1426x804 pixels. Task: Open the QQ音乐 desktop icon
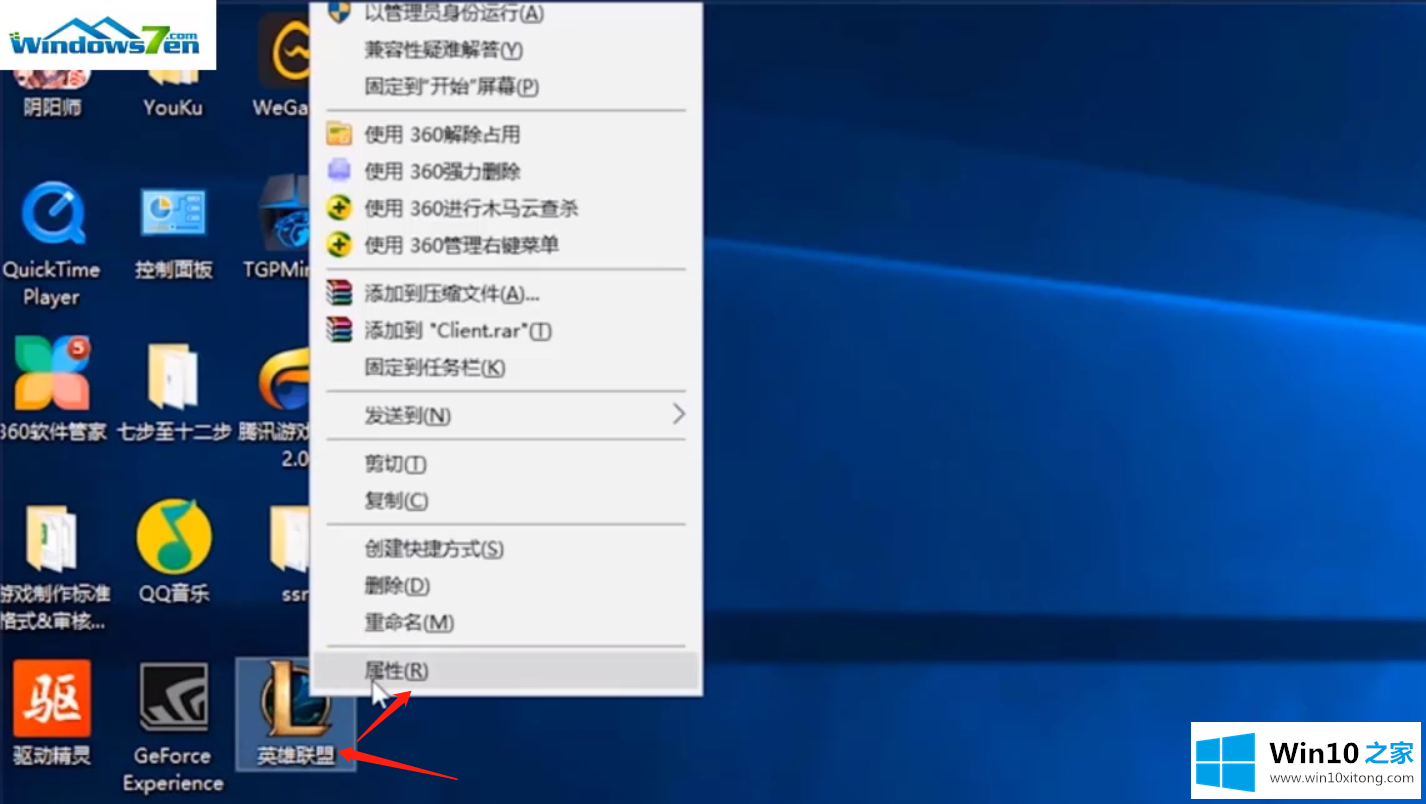(x=174, y=551)
